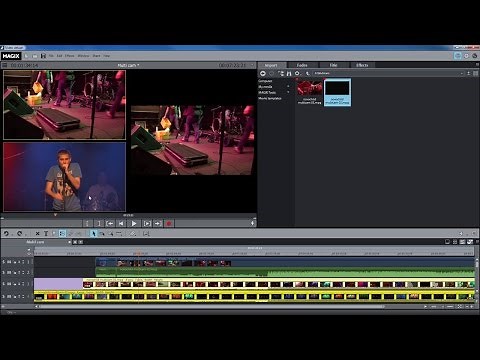480x360 pixels.
Task: Switch to the Title tab
Action: [x=333, y=65]
